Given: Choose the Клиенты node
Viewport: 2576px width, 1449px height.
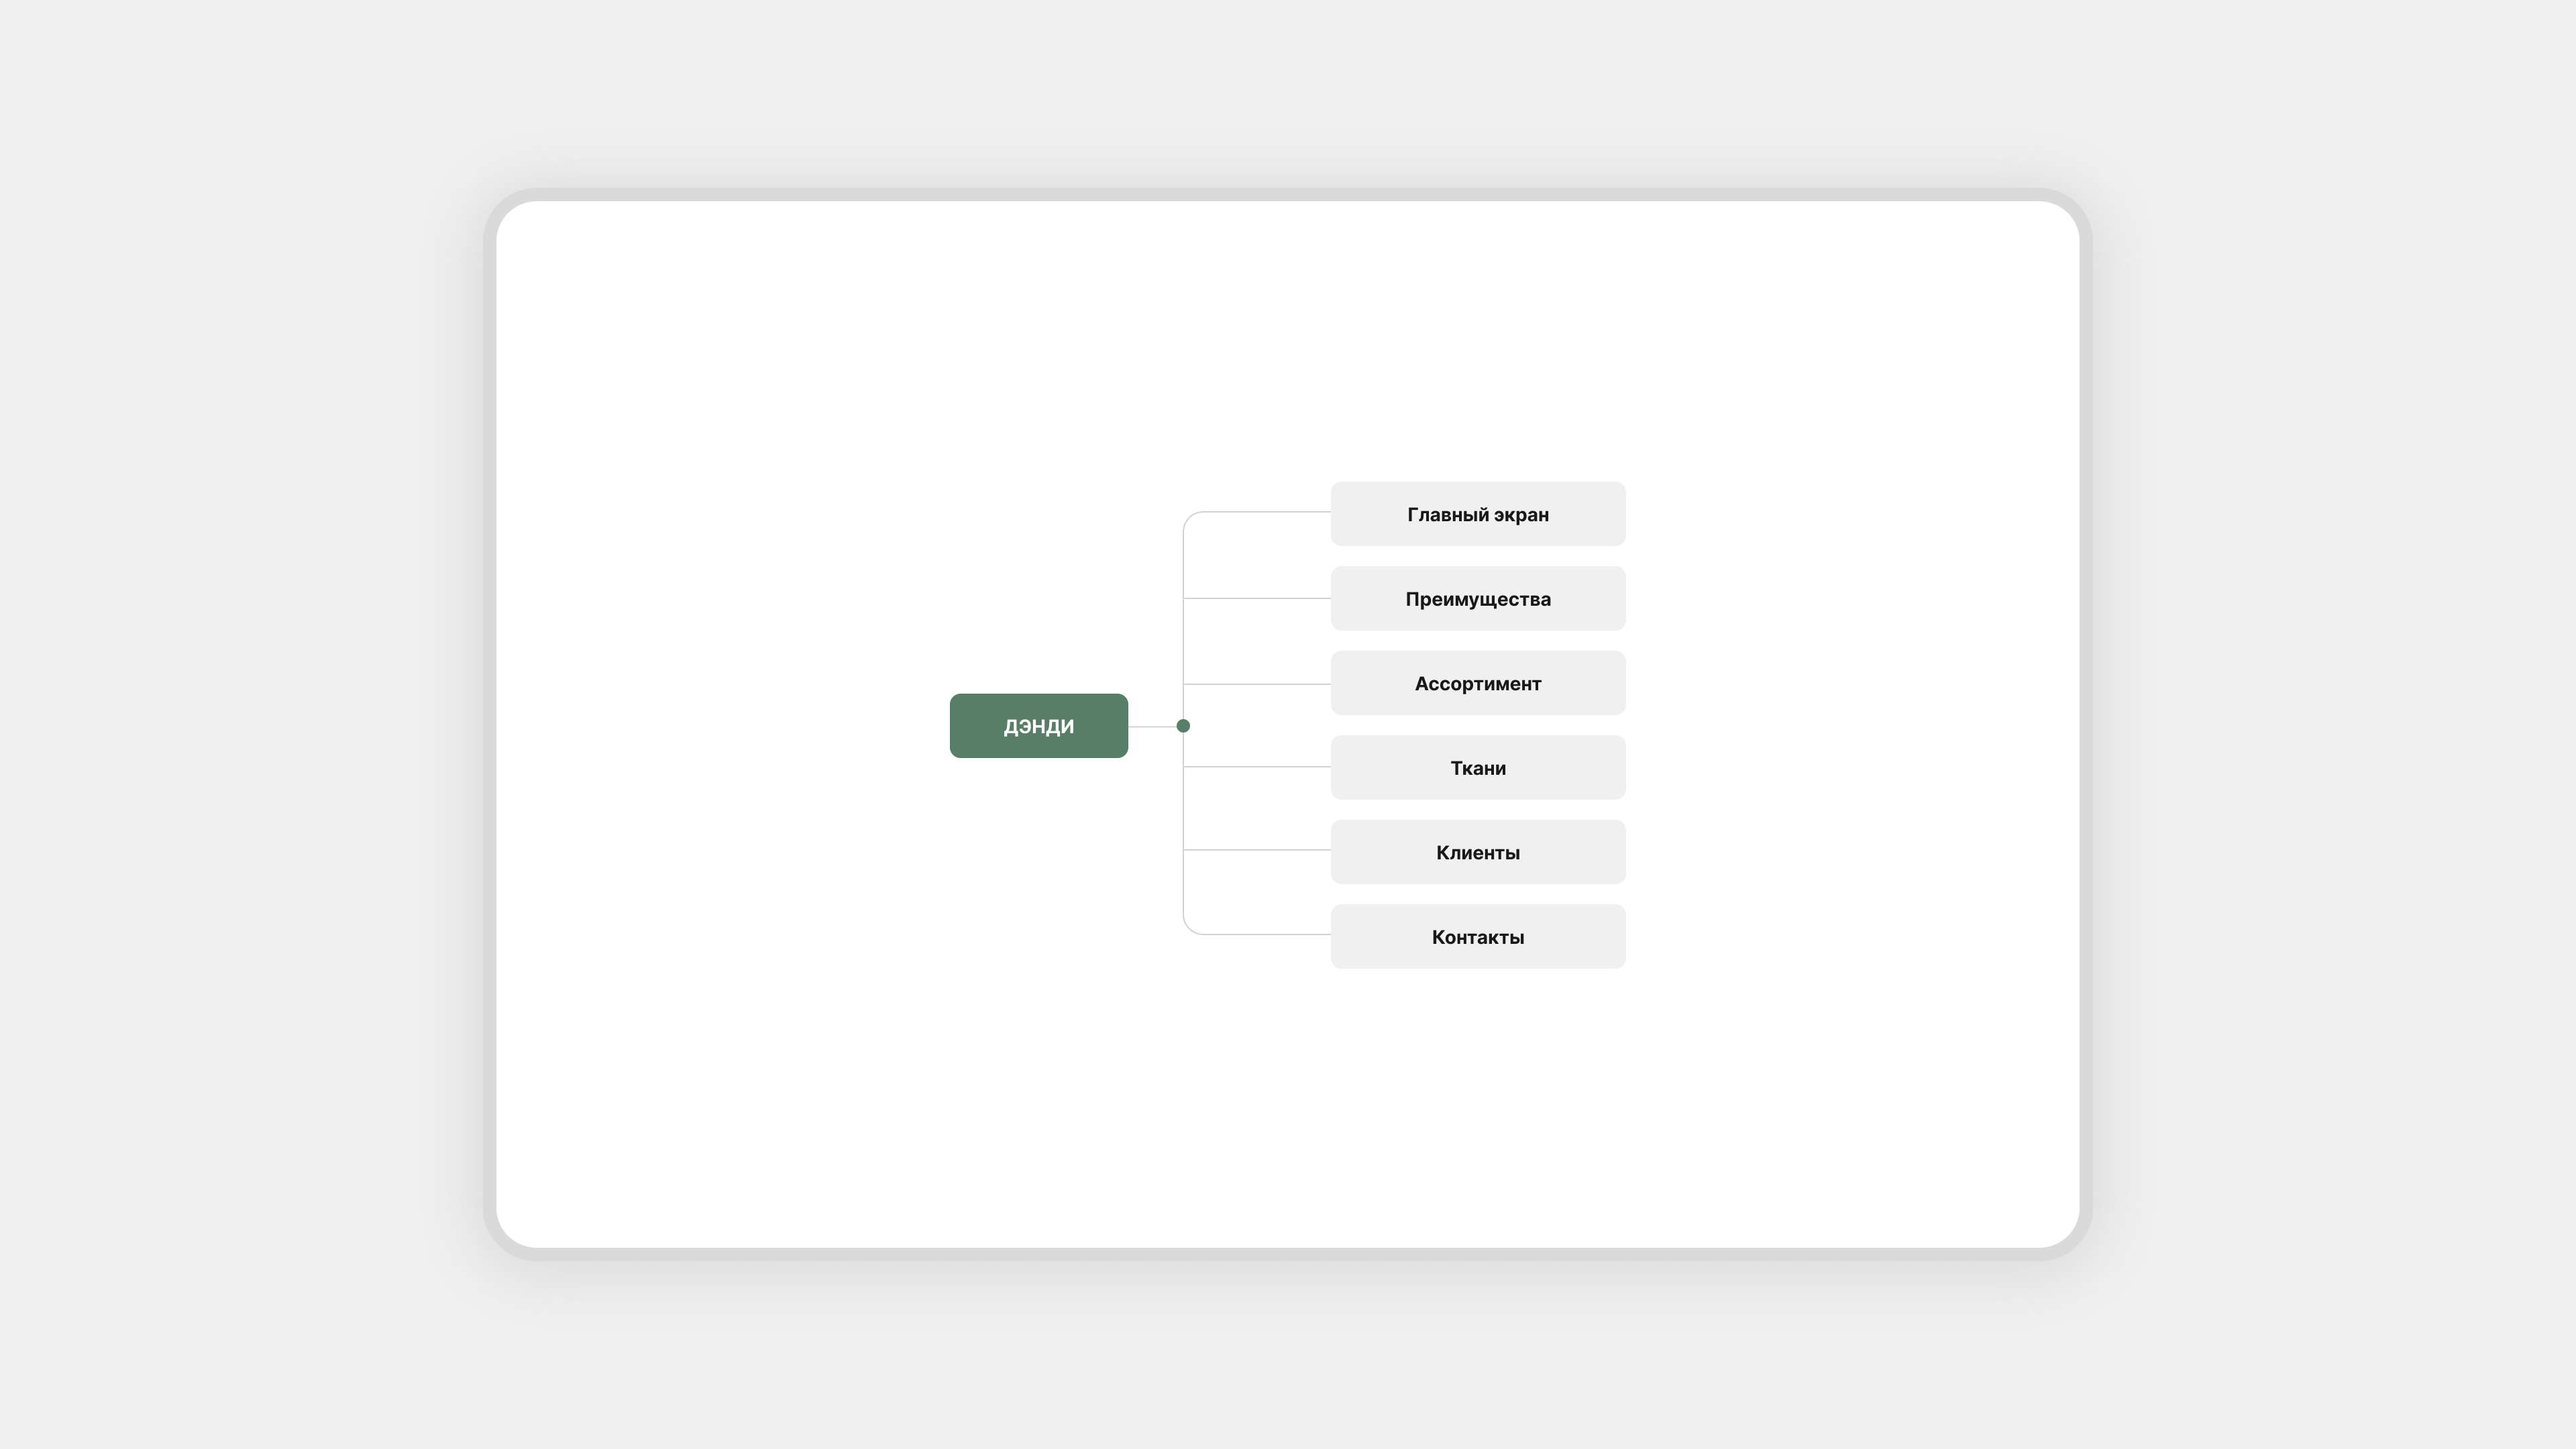Looking at the screenshot, I should click(x=1477, y=852).
